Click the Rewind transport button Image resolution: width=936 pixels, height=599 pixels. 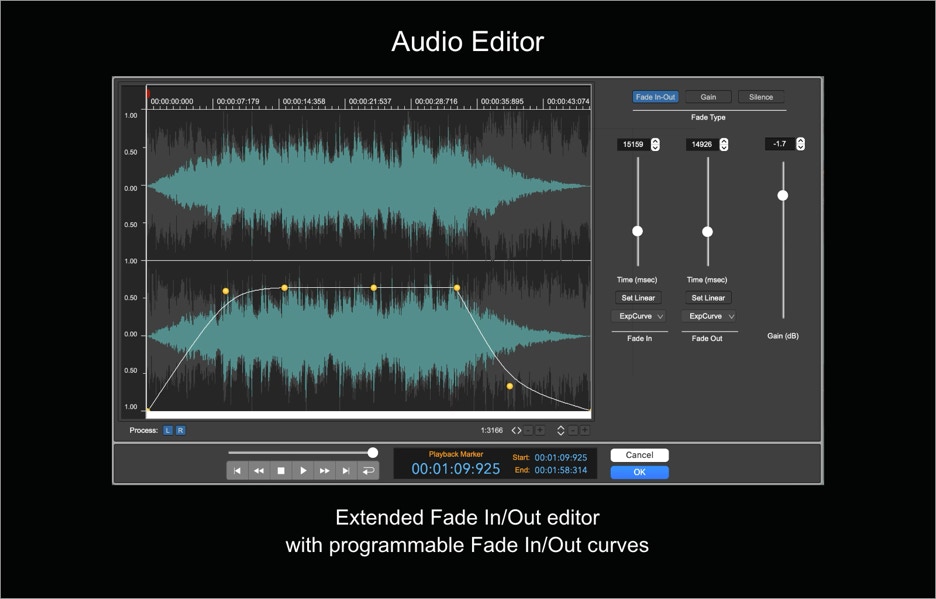click(259, 470)
